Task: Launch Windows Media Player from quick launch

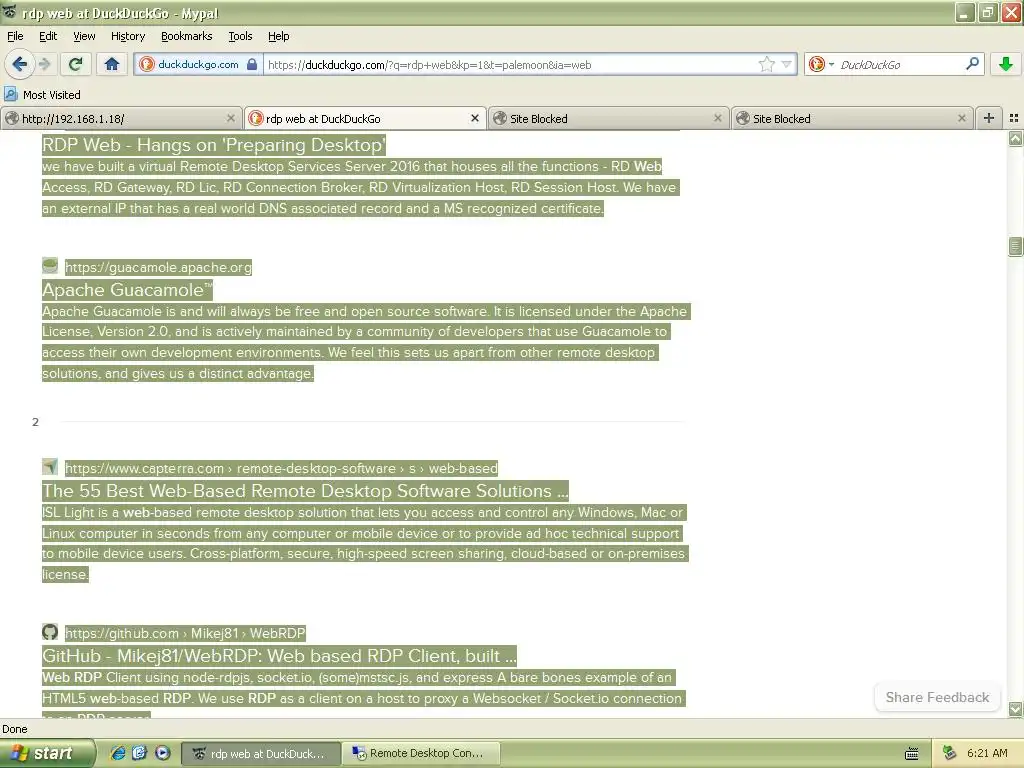Action: pyautogui.click(x=163, y=753)
